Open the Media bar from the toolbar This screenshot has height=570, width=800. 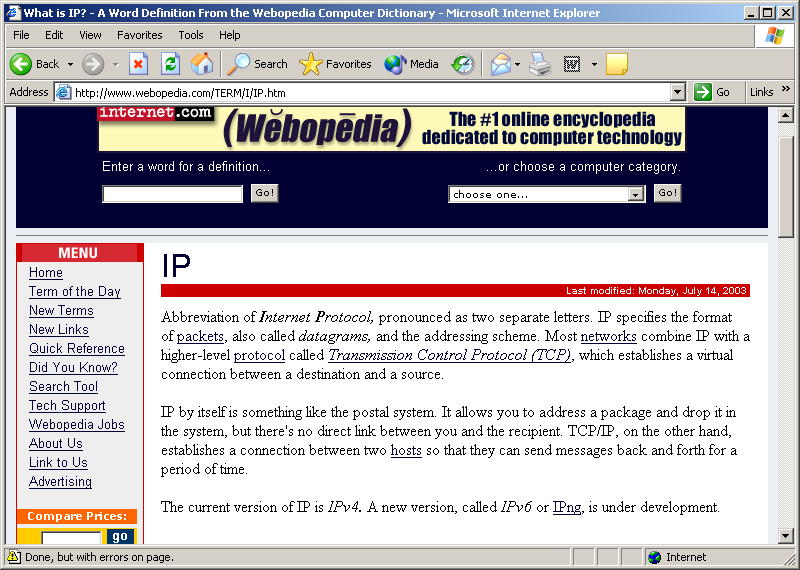[411, 64]
